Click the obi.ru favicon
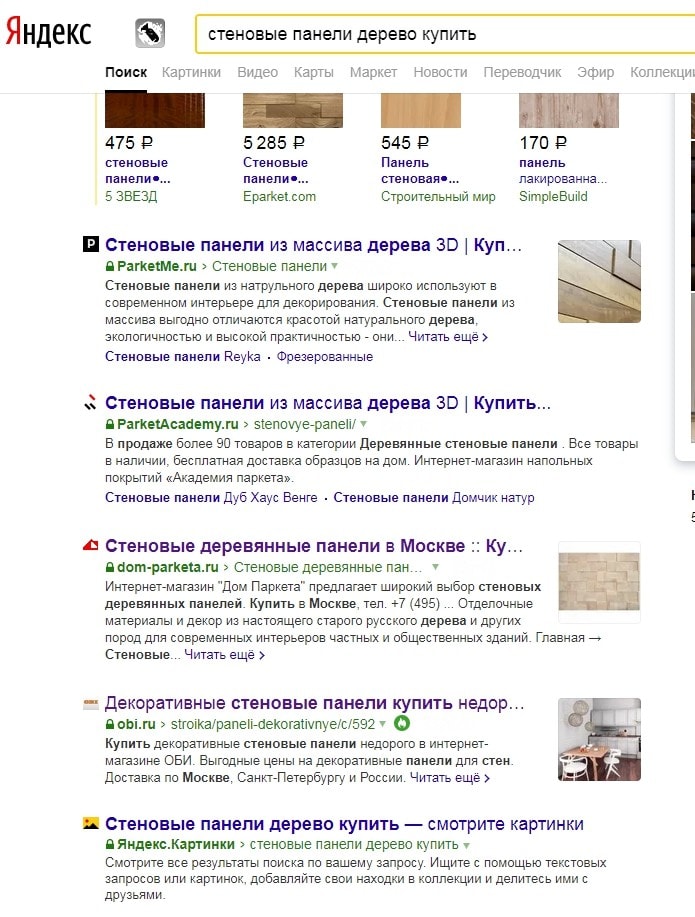The height and width of the screenshot is (917, 695). 91,704
